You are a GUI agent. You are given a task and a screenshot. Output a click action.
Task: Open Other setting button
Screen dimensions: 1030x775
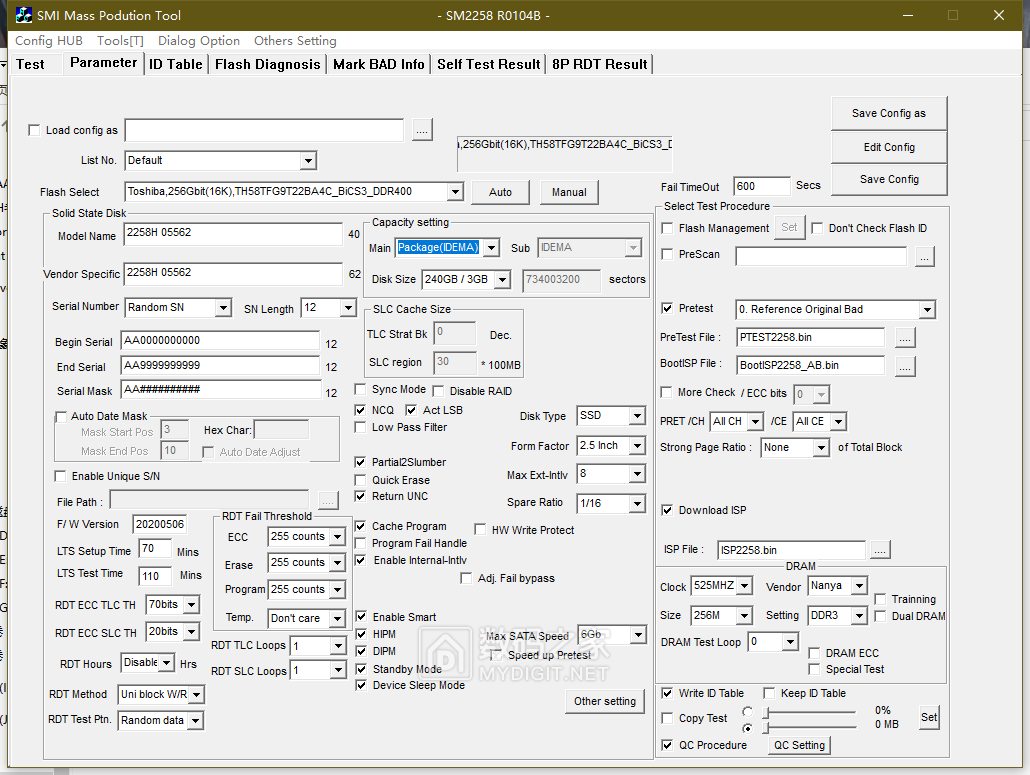604,701
